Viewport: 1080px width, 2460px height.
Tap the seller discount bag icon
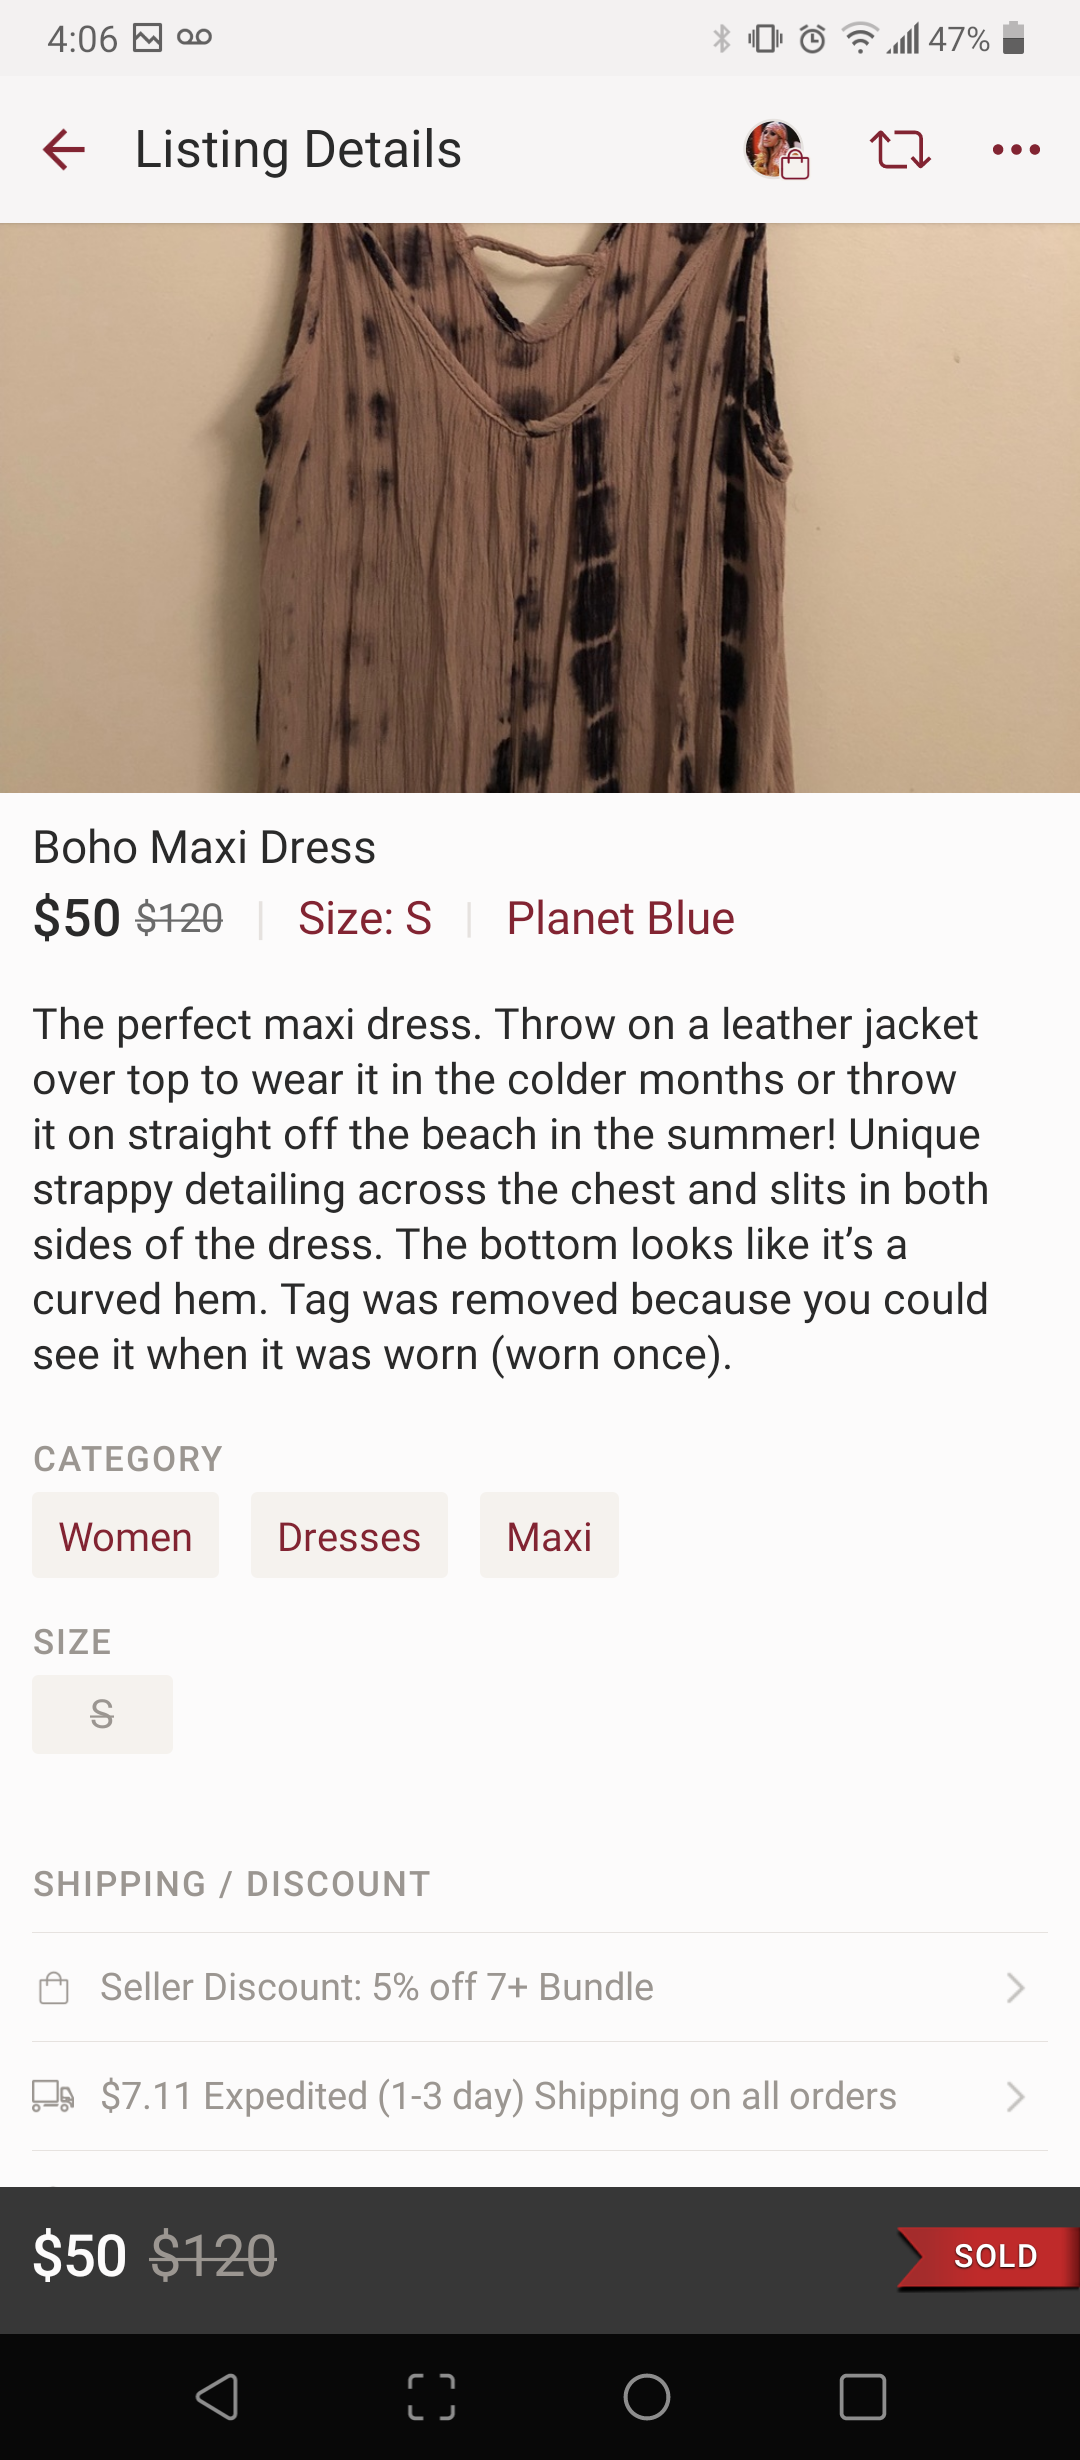point(54,1988)
